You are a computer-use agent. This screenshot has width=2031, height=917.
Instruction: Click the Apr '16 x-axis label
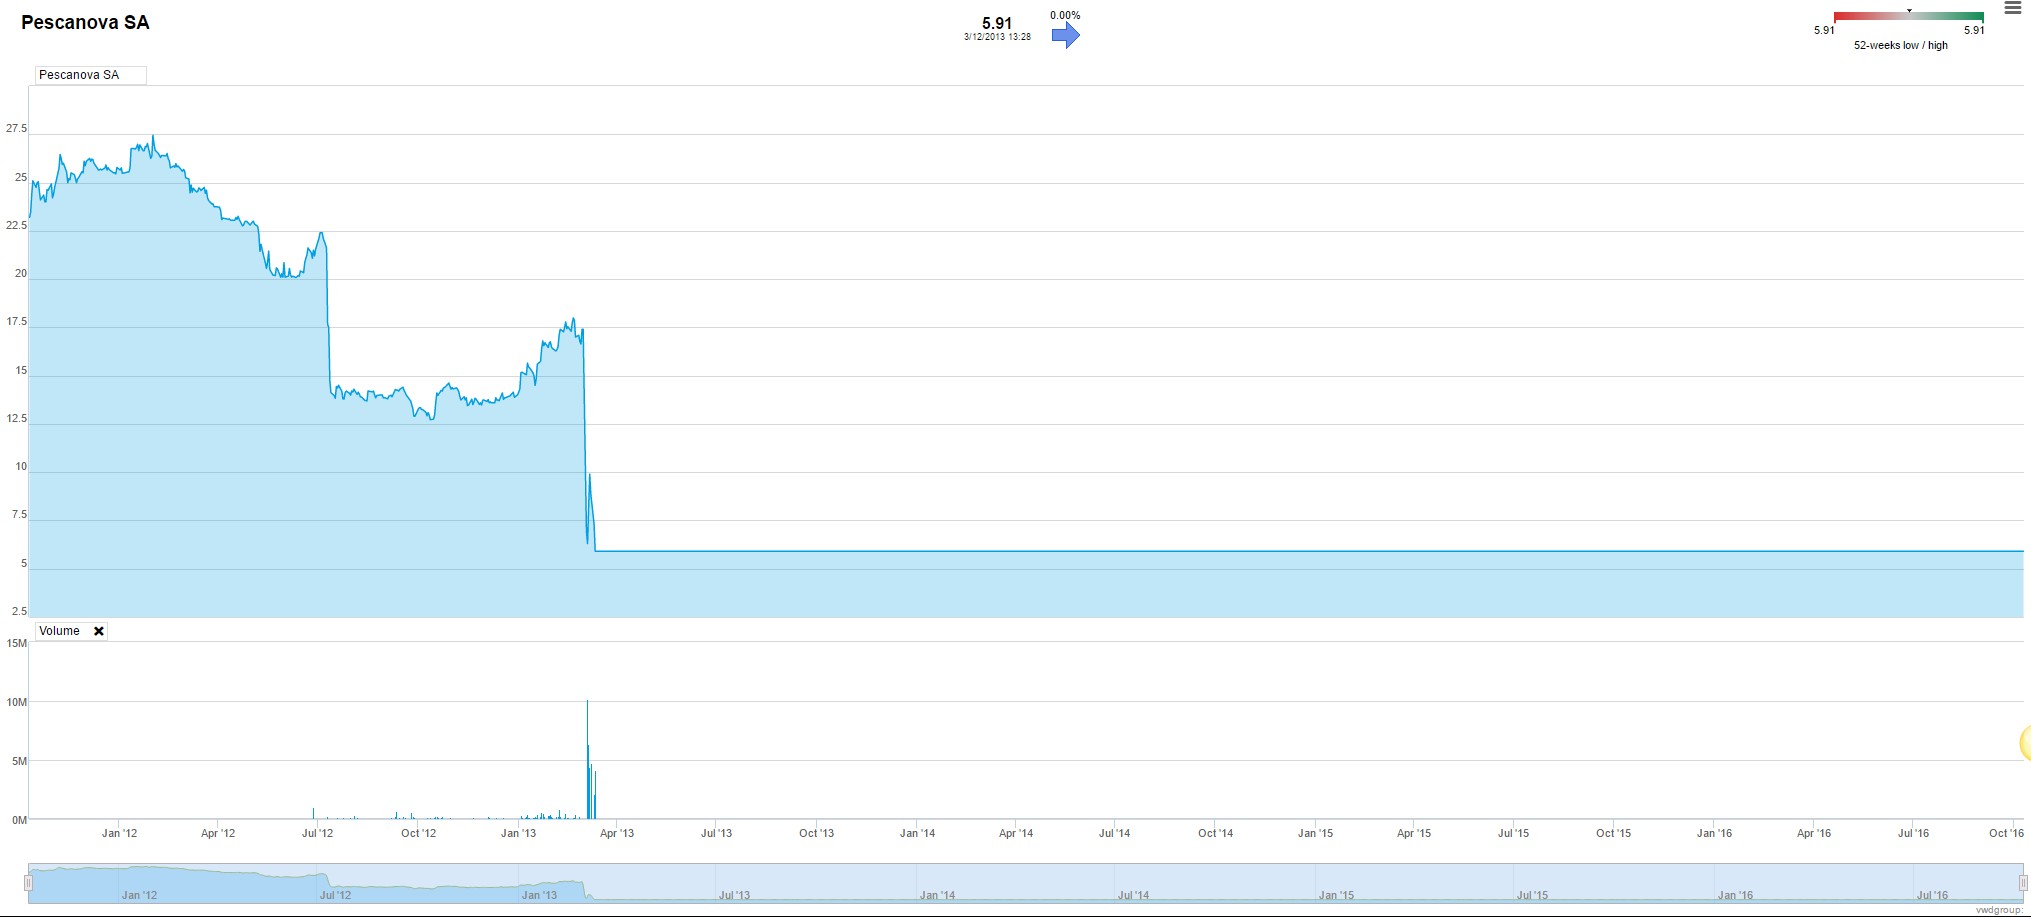point(1813,833)
